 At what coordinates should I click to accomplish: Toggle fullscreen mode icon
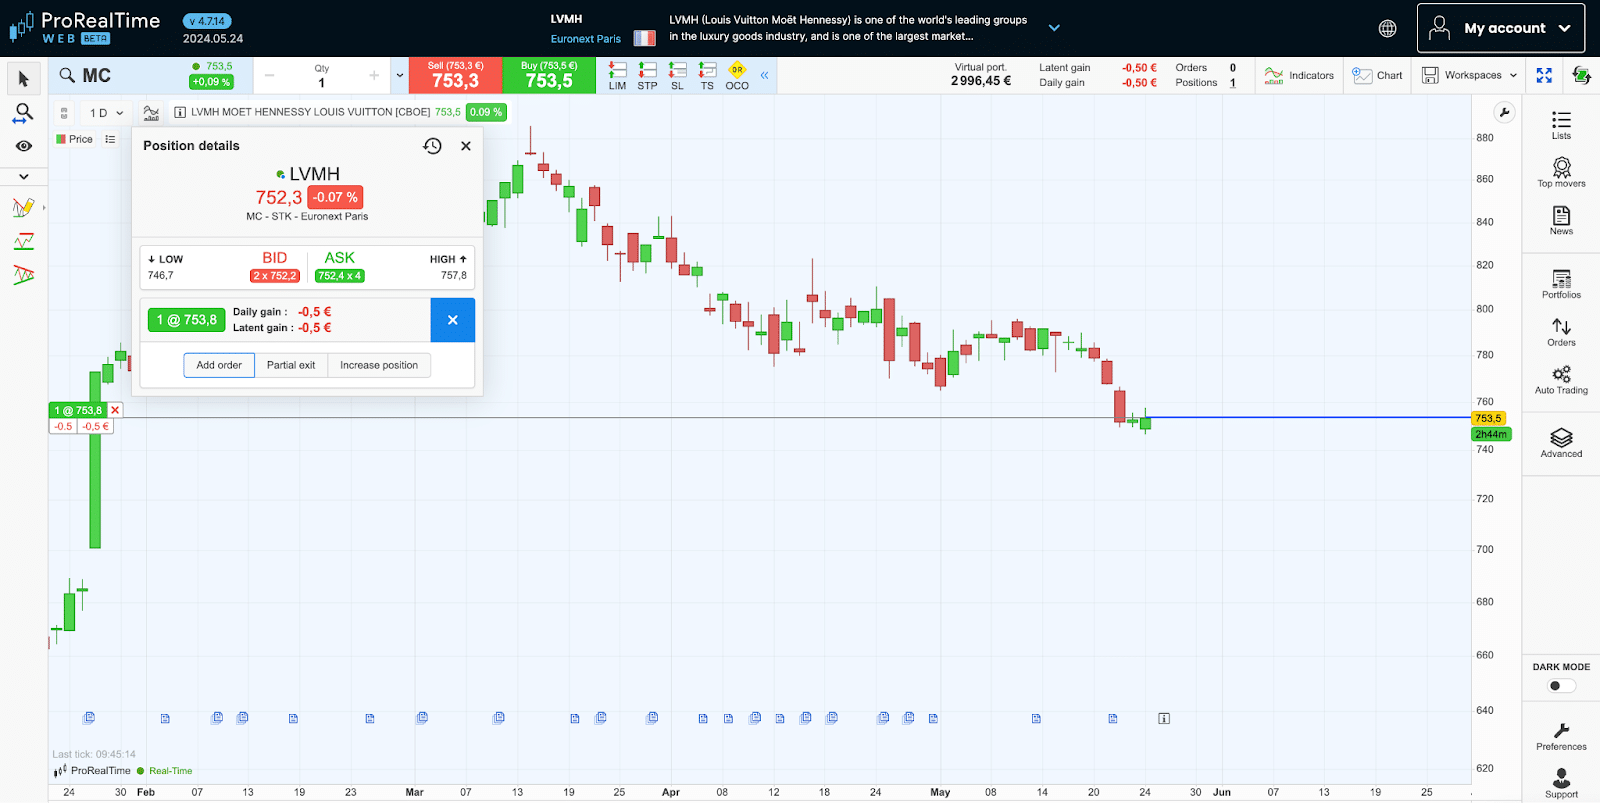pos(1544,75)
